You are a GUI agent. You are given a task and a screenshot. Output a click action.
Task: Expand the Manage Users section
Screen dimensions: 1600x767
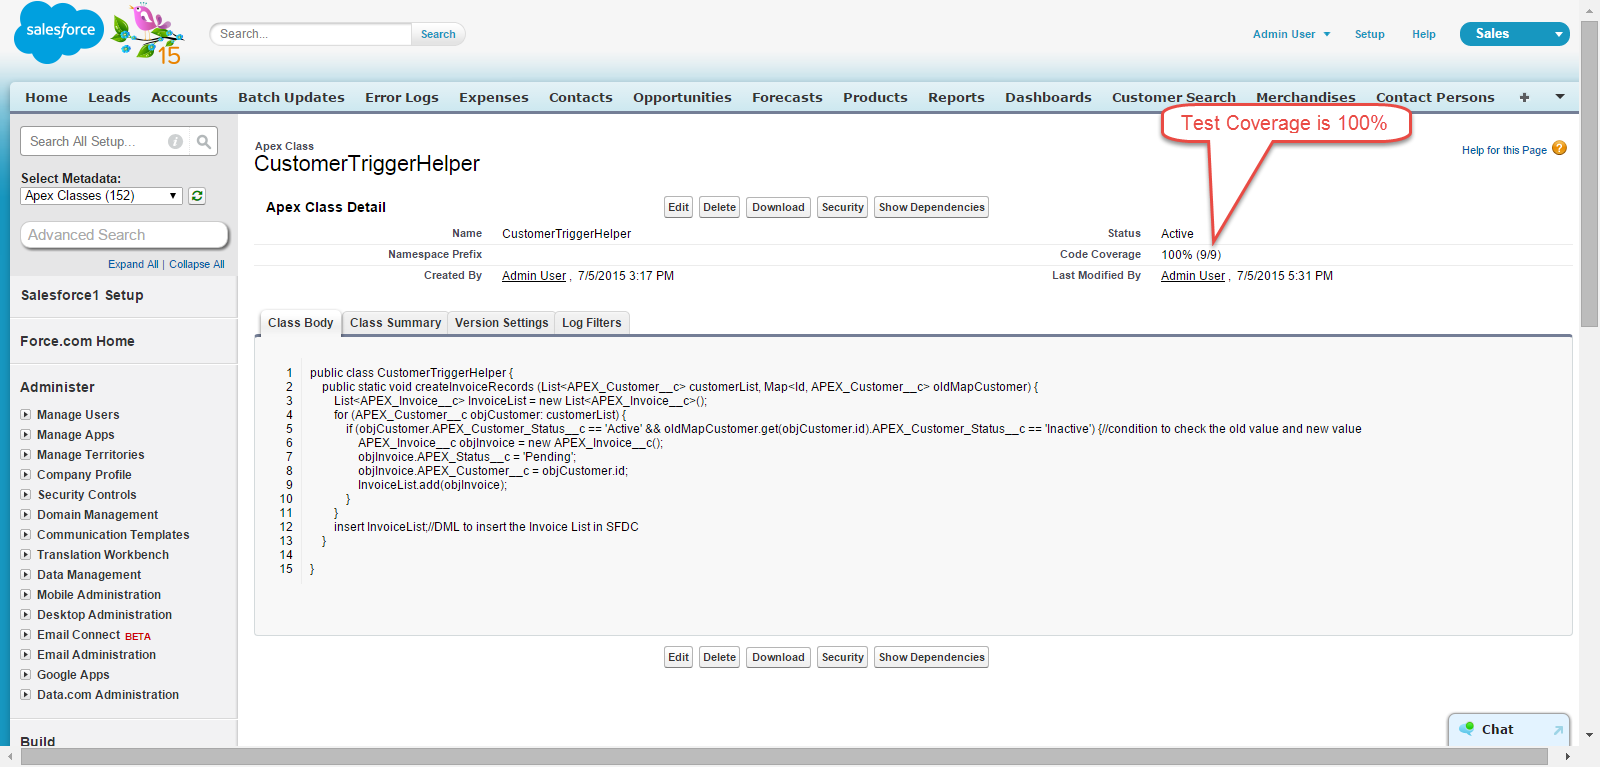(x=26, y=414)
